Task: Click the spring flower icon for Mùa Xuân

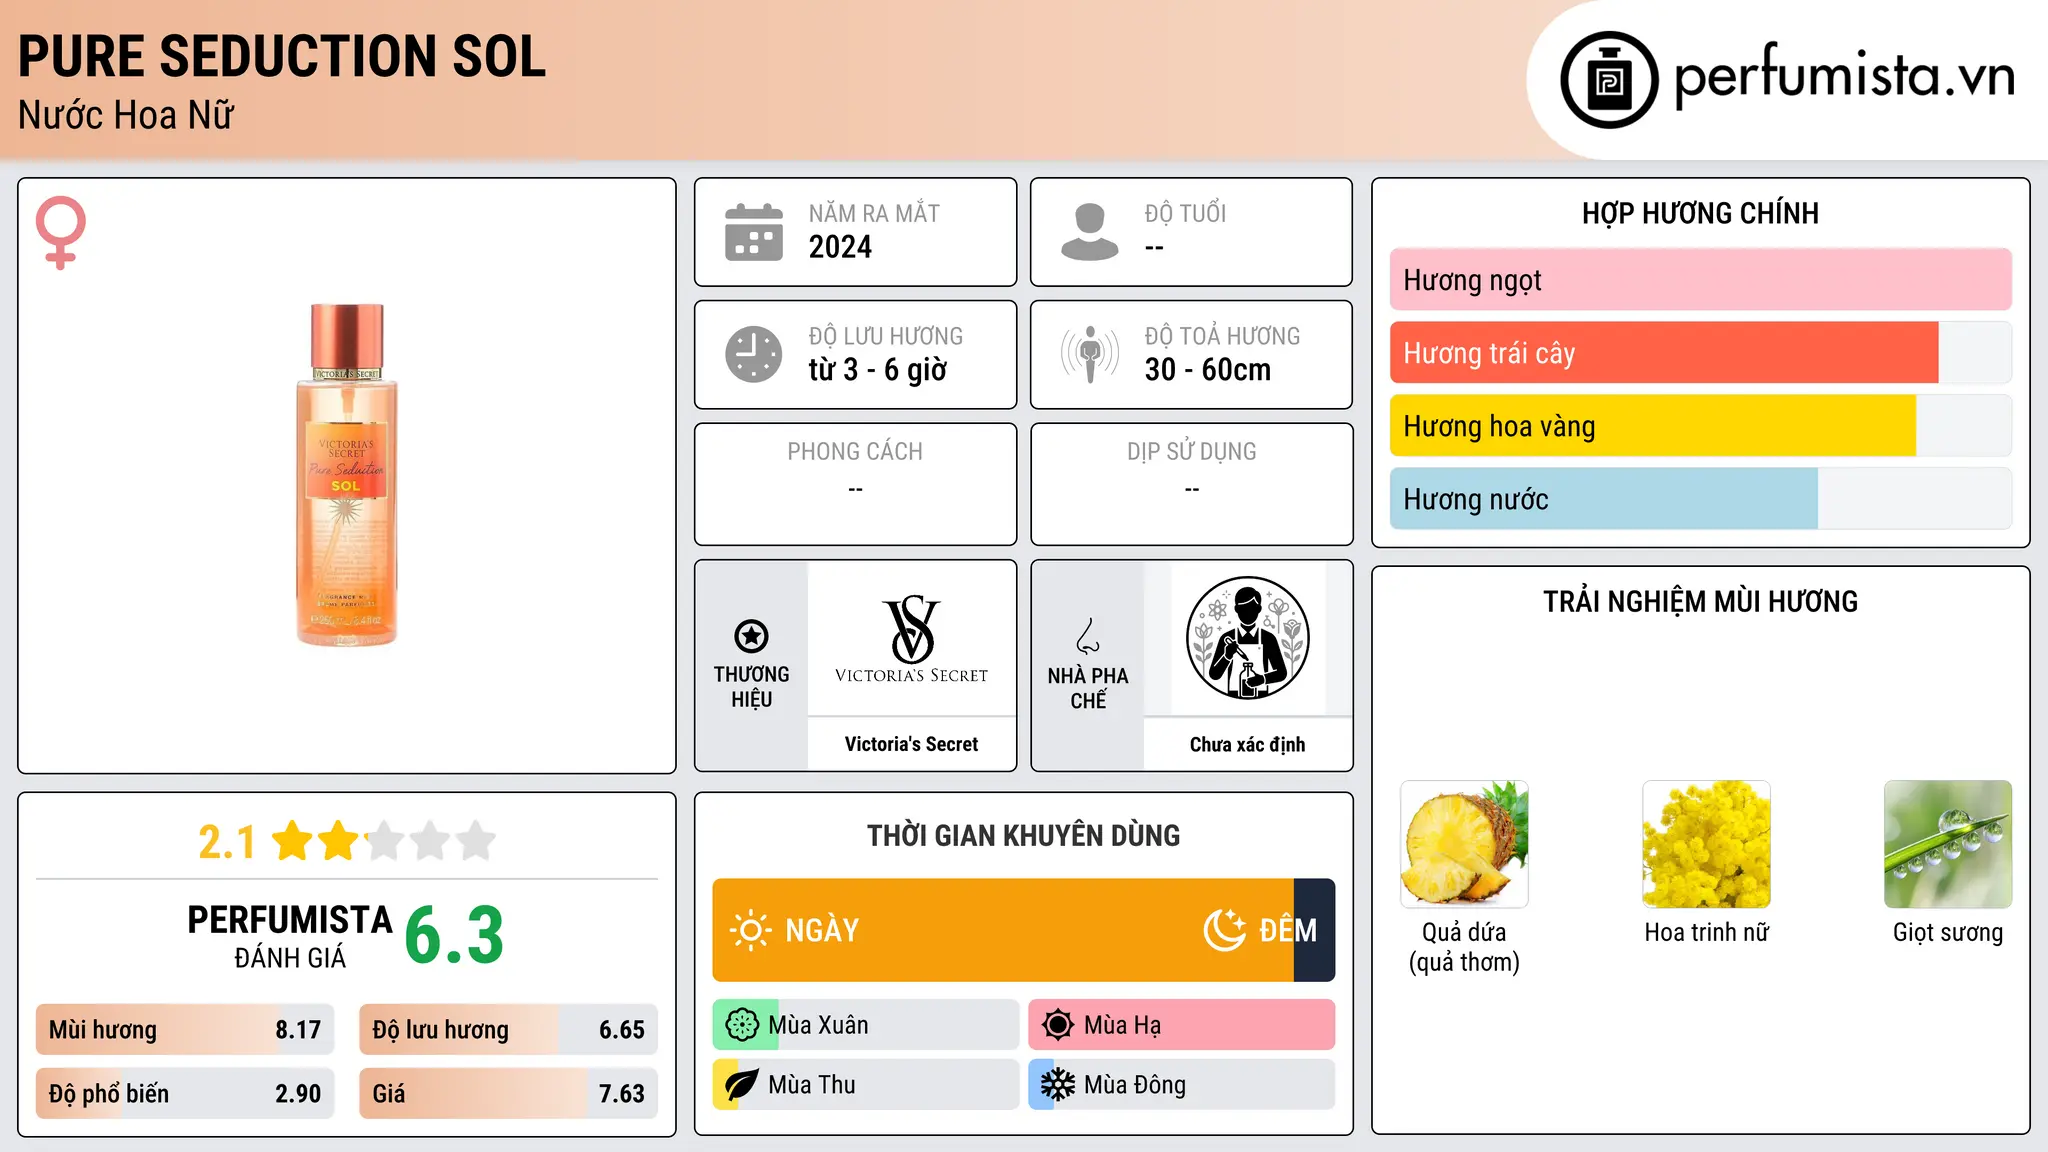Action: click(742, 1025)
